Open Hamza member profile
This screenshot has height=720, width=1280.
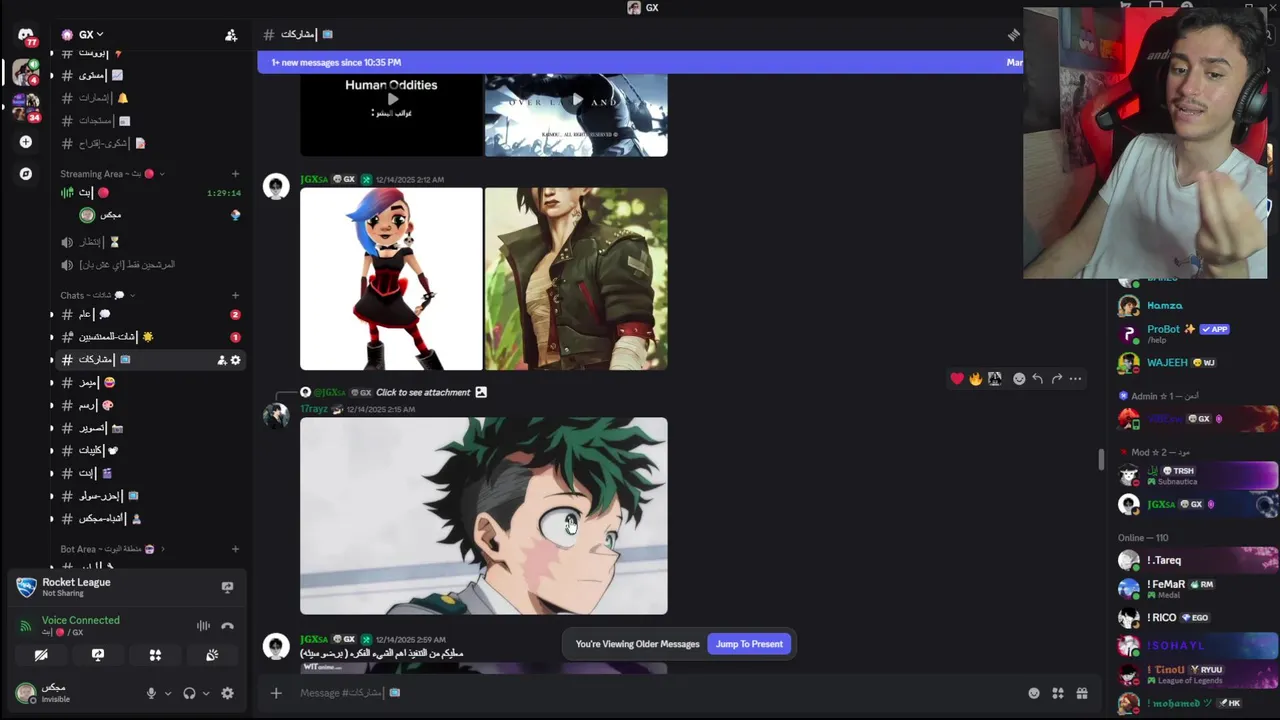click(1195, 306)
